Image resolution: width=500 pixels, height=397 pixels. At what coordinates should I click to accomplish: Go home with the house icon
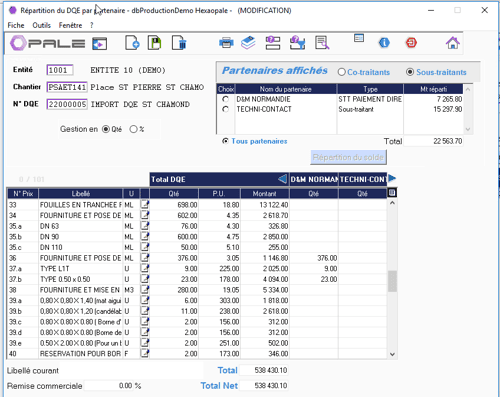click(452, 43)
